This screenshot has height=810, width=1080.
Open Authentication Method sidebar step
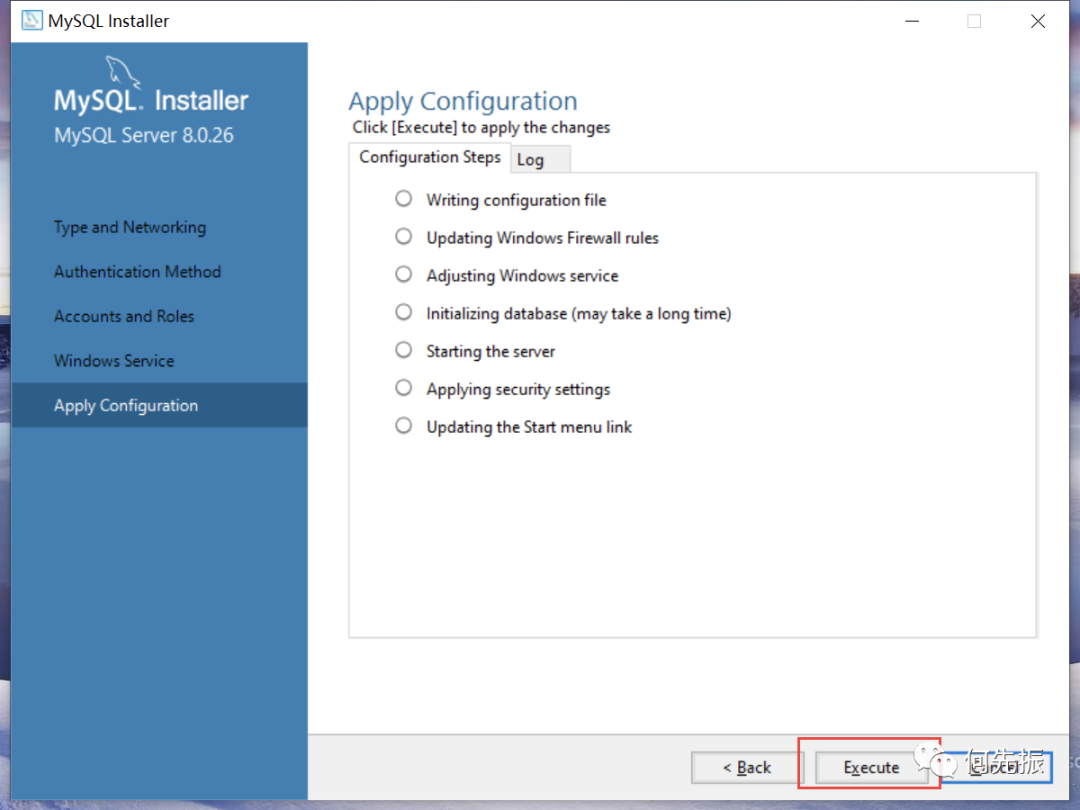click(x=138, y=271)
